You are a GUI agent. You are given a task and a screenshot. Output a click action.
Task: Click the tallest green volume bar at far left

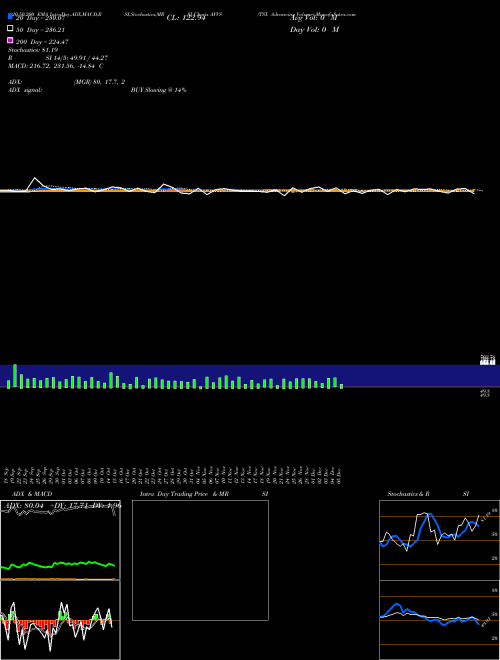pos(15,376)
